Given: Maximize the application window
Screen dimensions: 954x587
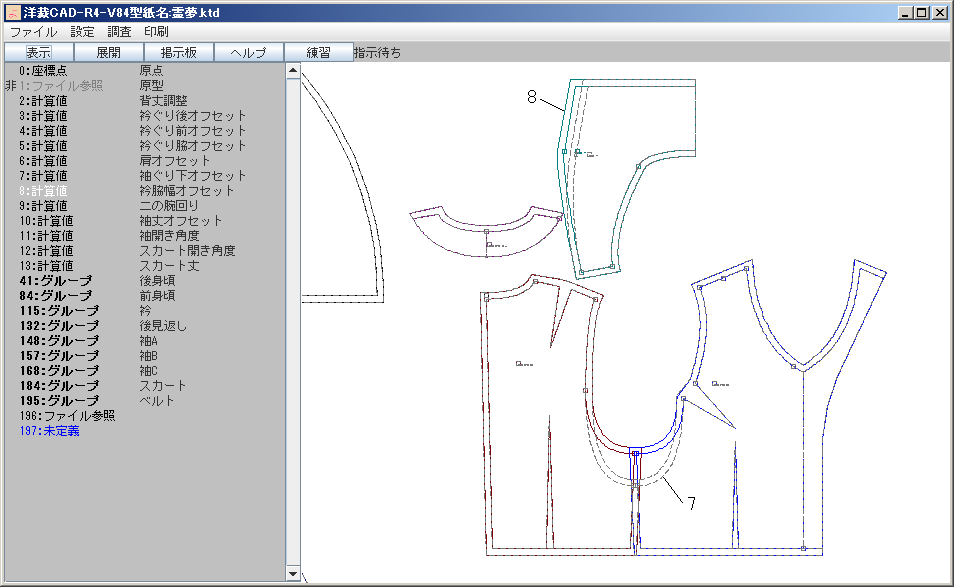Looking at the screenshot, I should point(923,13).
